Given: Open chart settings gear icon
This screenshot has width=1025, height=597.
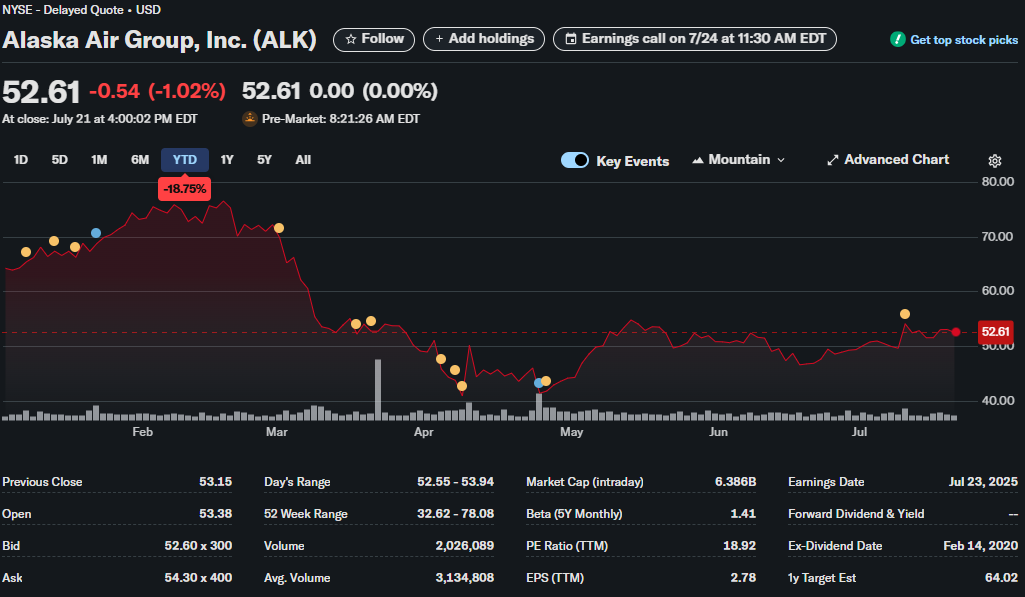Looking at the screenshot, I should coord(994,160).
